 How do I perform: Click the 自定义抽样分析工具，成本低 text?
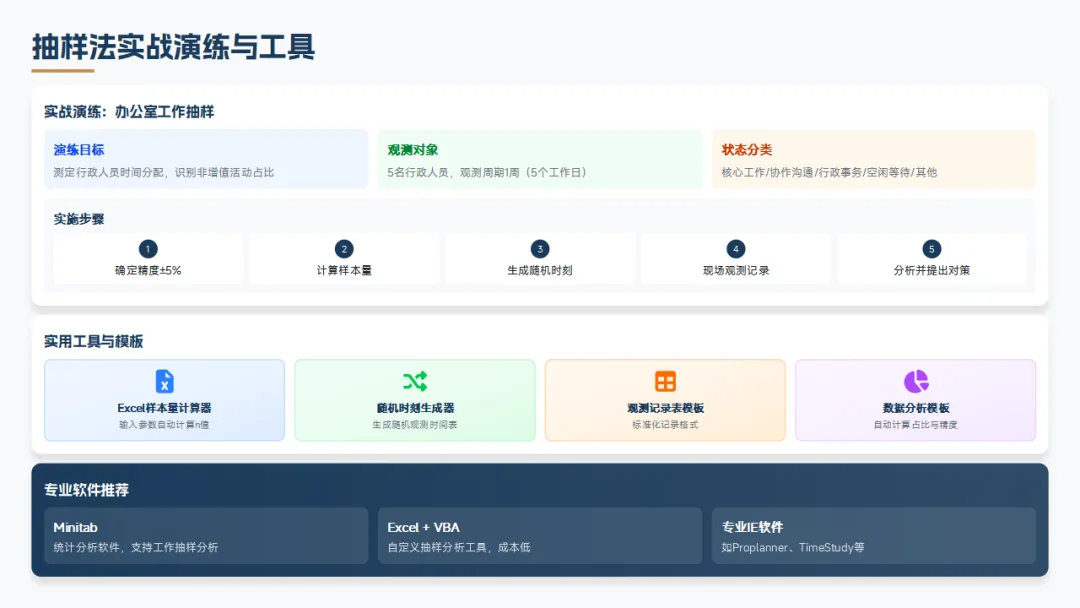pyautogui.click(x=459, y=547)
